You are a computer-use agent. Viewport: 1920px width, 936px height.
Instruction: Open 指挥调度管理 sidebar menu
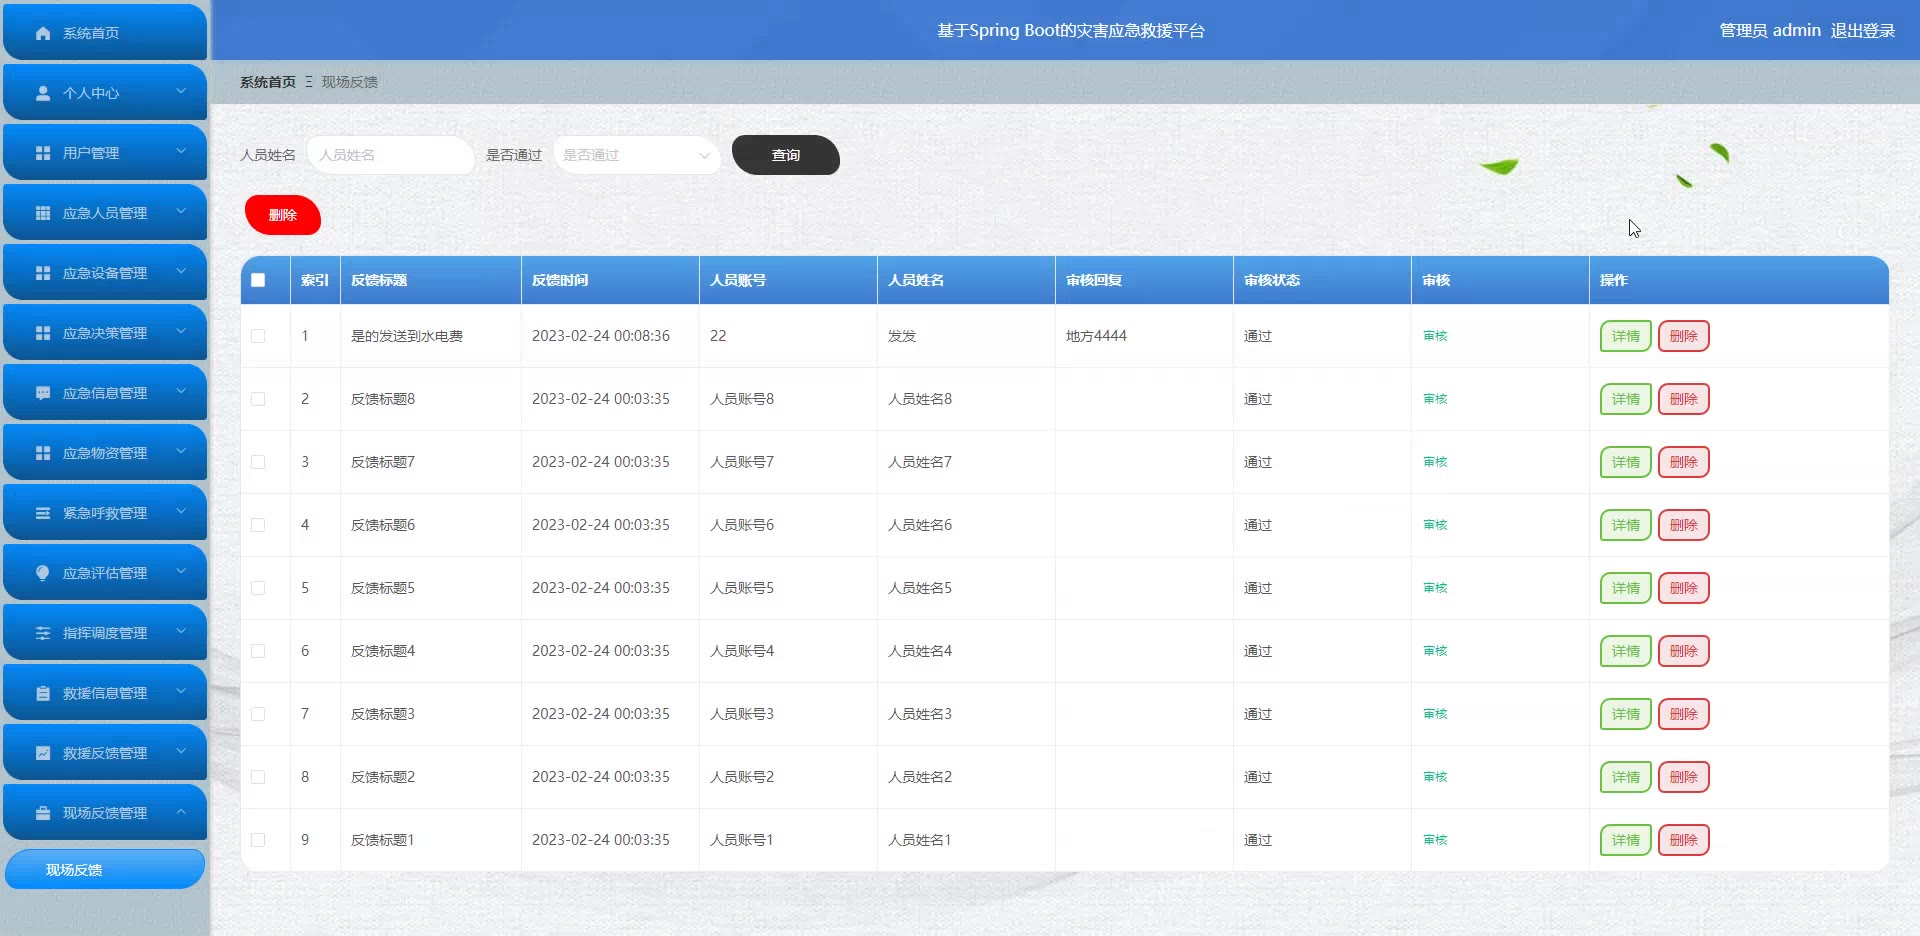(105, 633)
